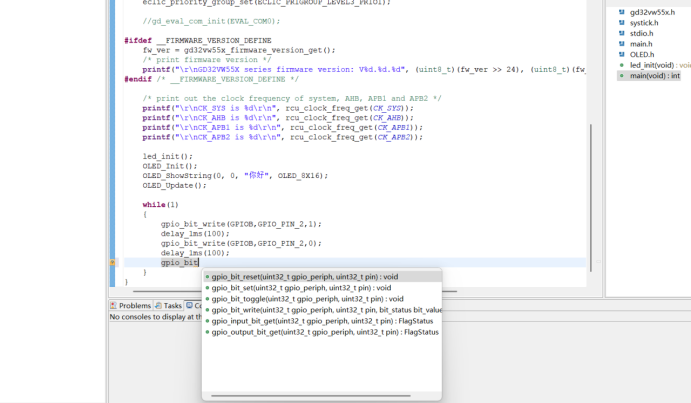Open gd32vw55x.h in outline

point(652,12)
